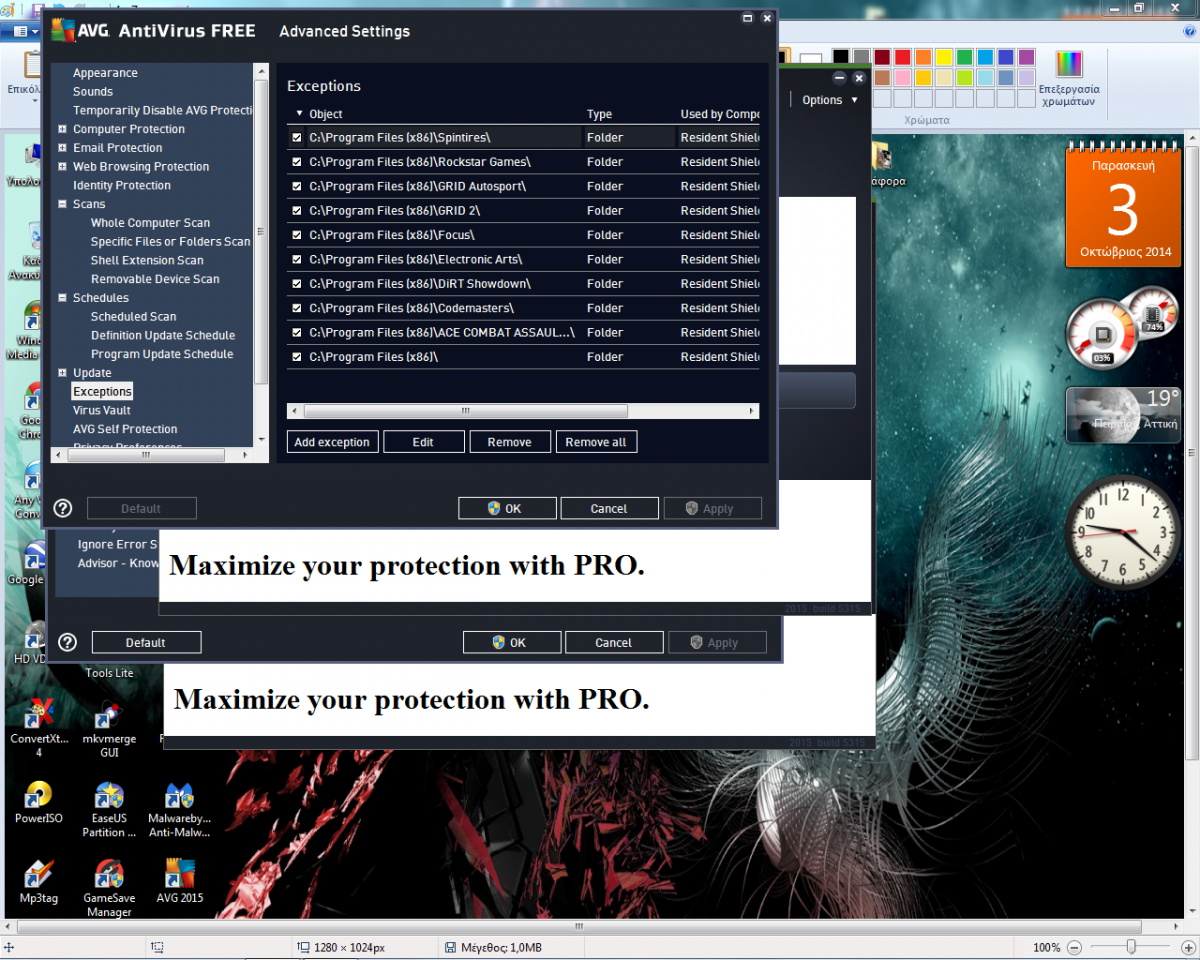Pick the purple color swatch in Paint
1200x960 pixels.
[x=1026, y=57]
